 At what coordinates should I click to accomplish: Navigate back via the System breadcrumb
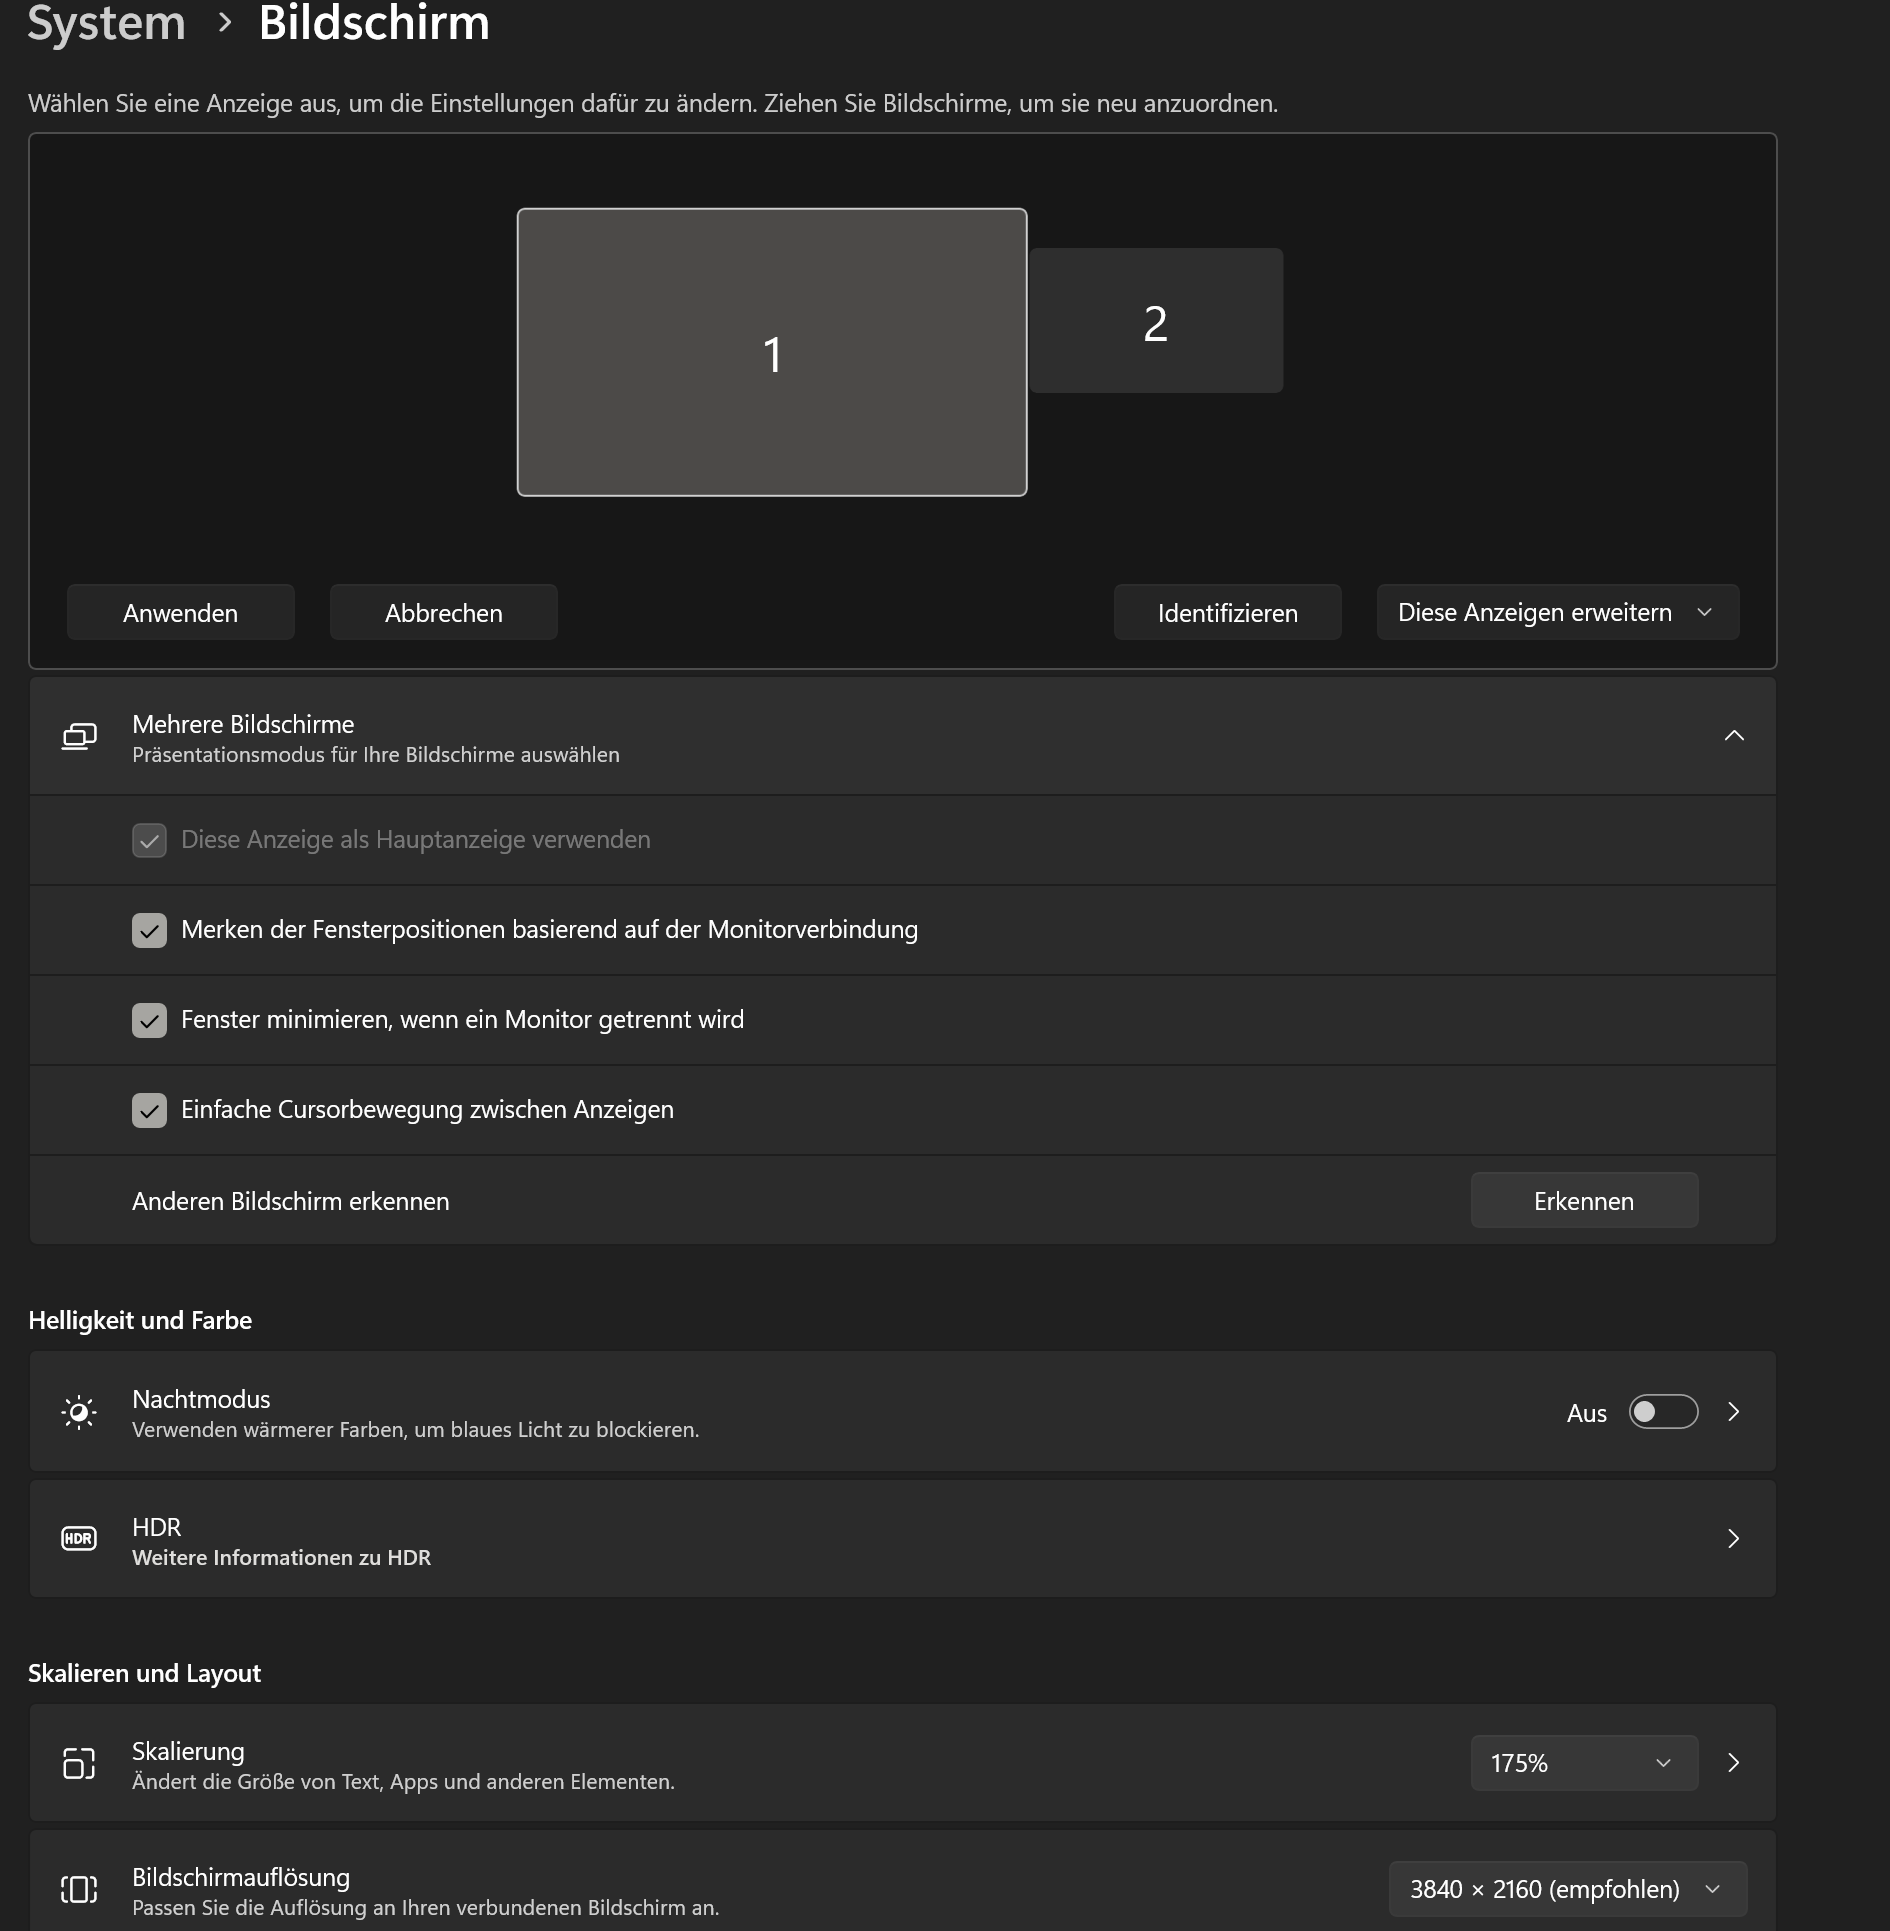[106, 24]
